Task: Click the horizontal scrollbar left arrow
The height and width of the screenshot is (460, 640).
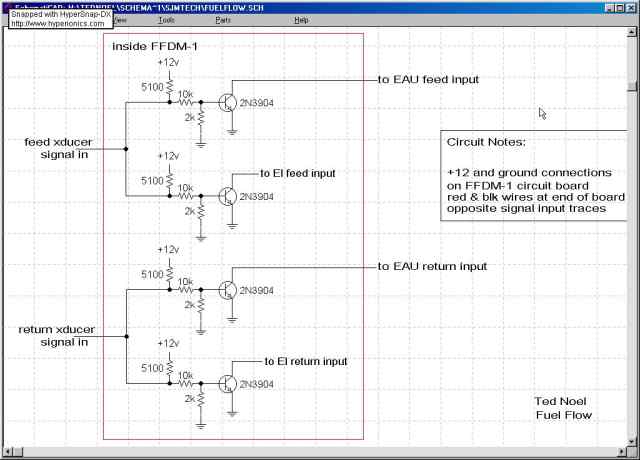Action: coord(6,451)
